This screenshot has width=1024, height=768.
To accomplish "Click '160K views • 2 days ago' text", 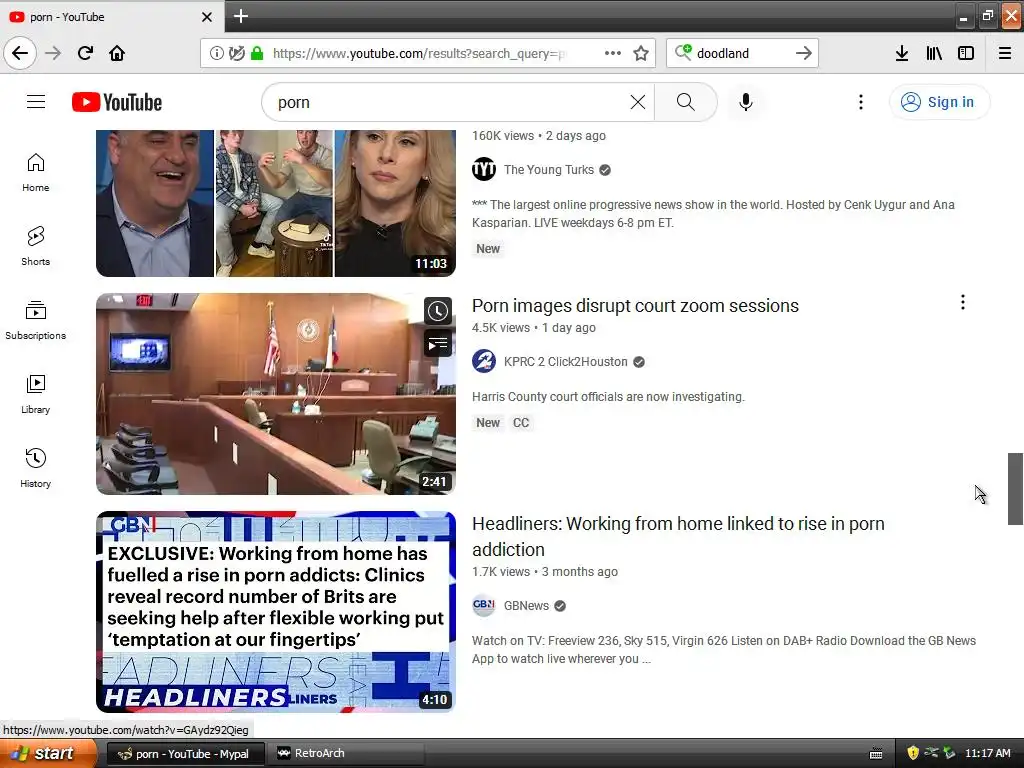I will (539, 136).
